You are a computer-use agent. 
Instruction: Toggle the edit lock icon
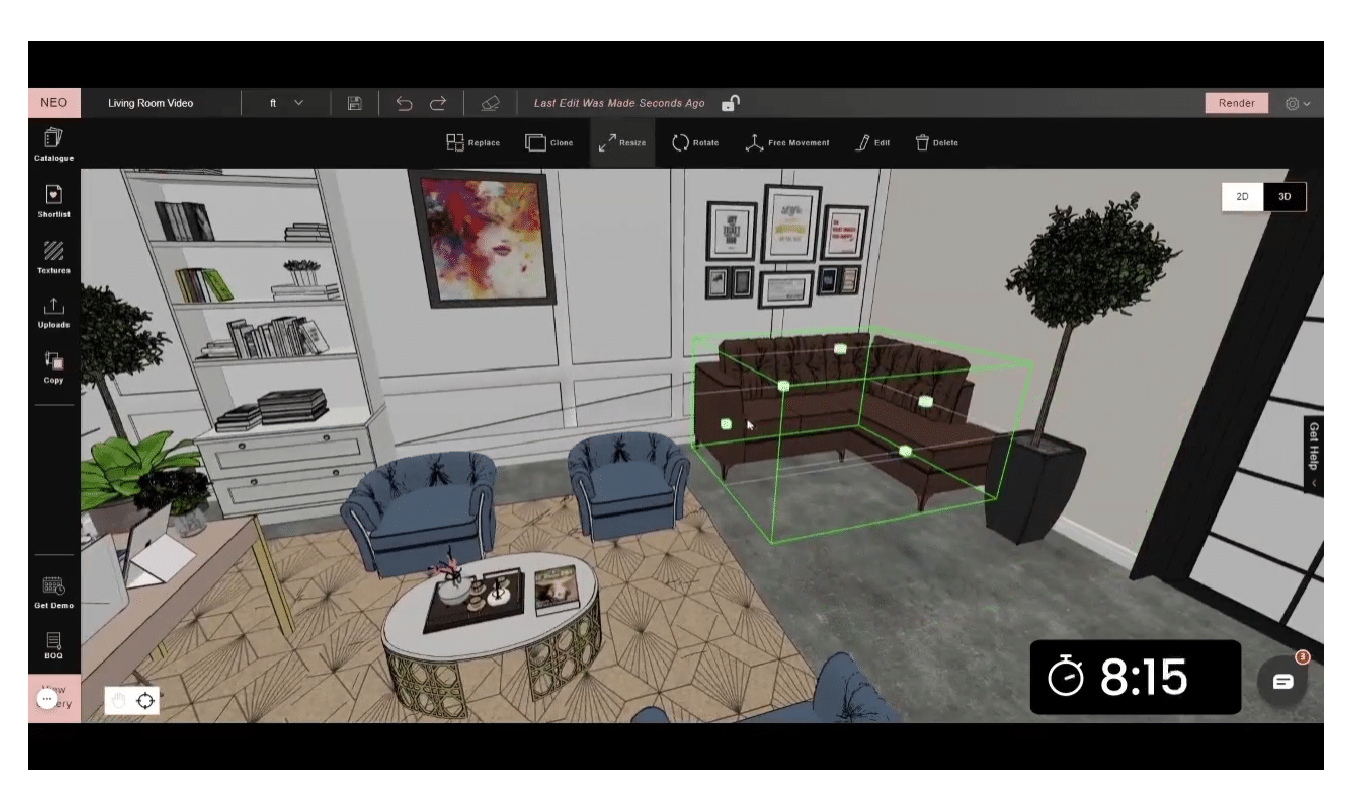click(x=731, y=102)
